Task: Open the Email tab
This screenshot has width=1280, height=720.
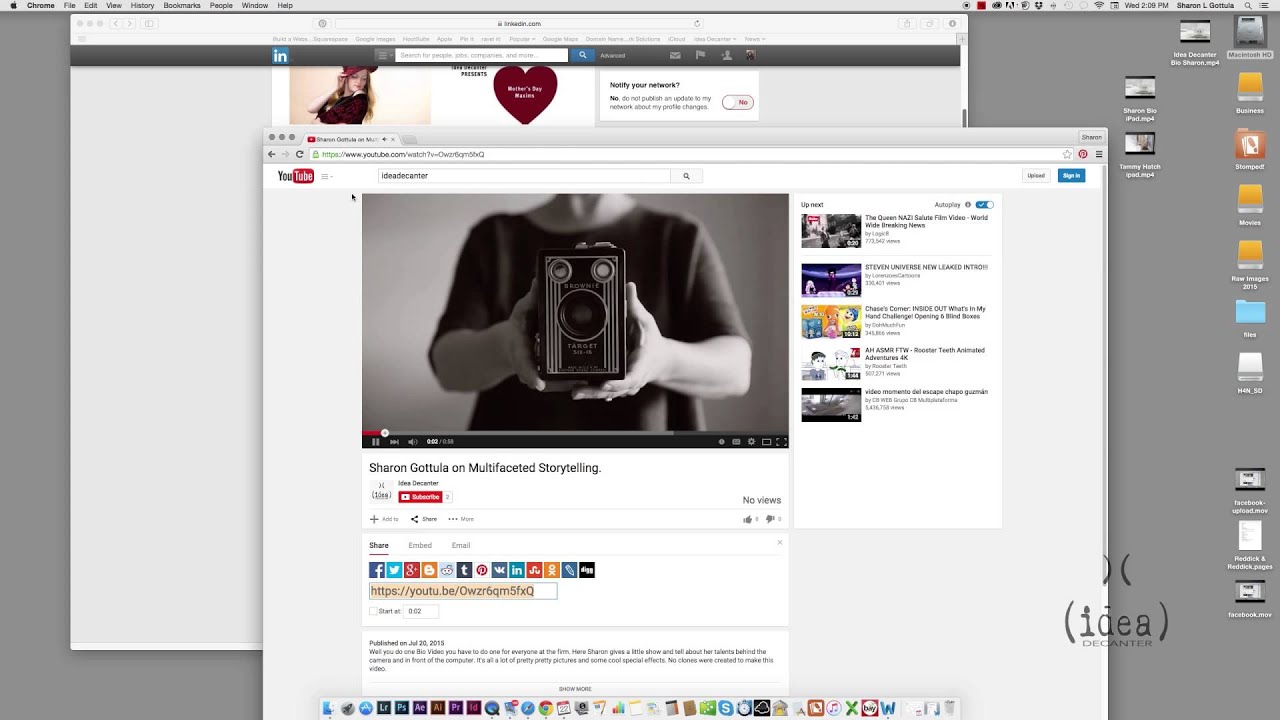Action: coord(461,545)
